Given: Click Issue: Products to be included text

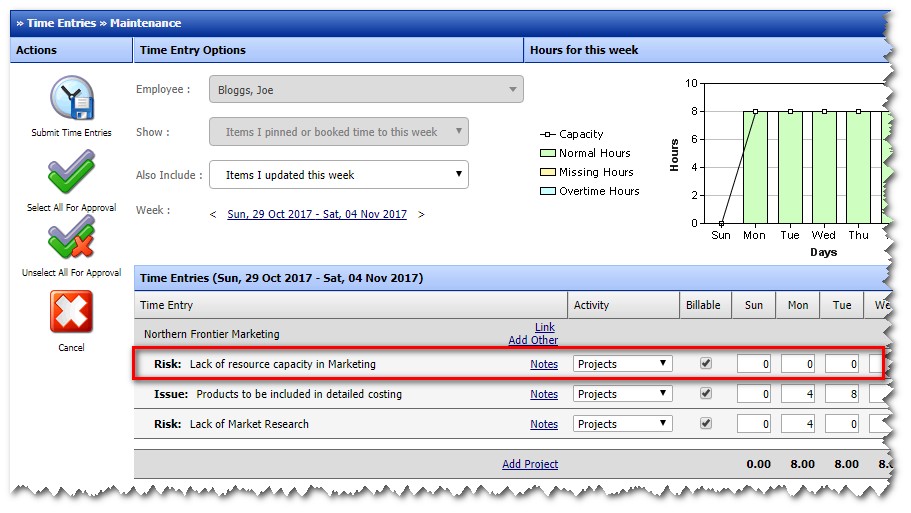Looking at the screenshot, I should (x=278, y=394).
